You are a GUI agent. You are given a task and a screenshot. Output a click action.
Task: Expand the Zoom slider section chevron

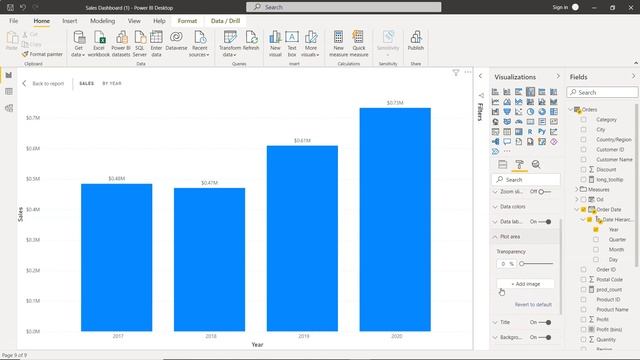coord(495,191)
